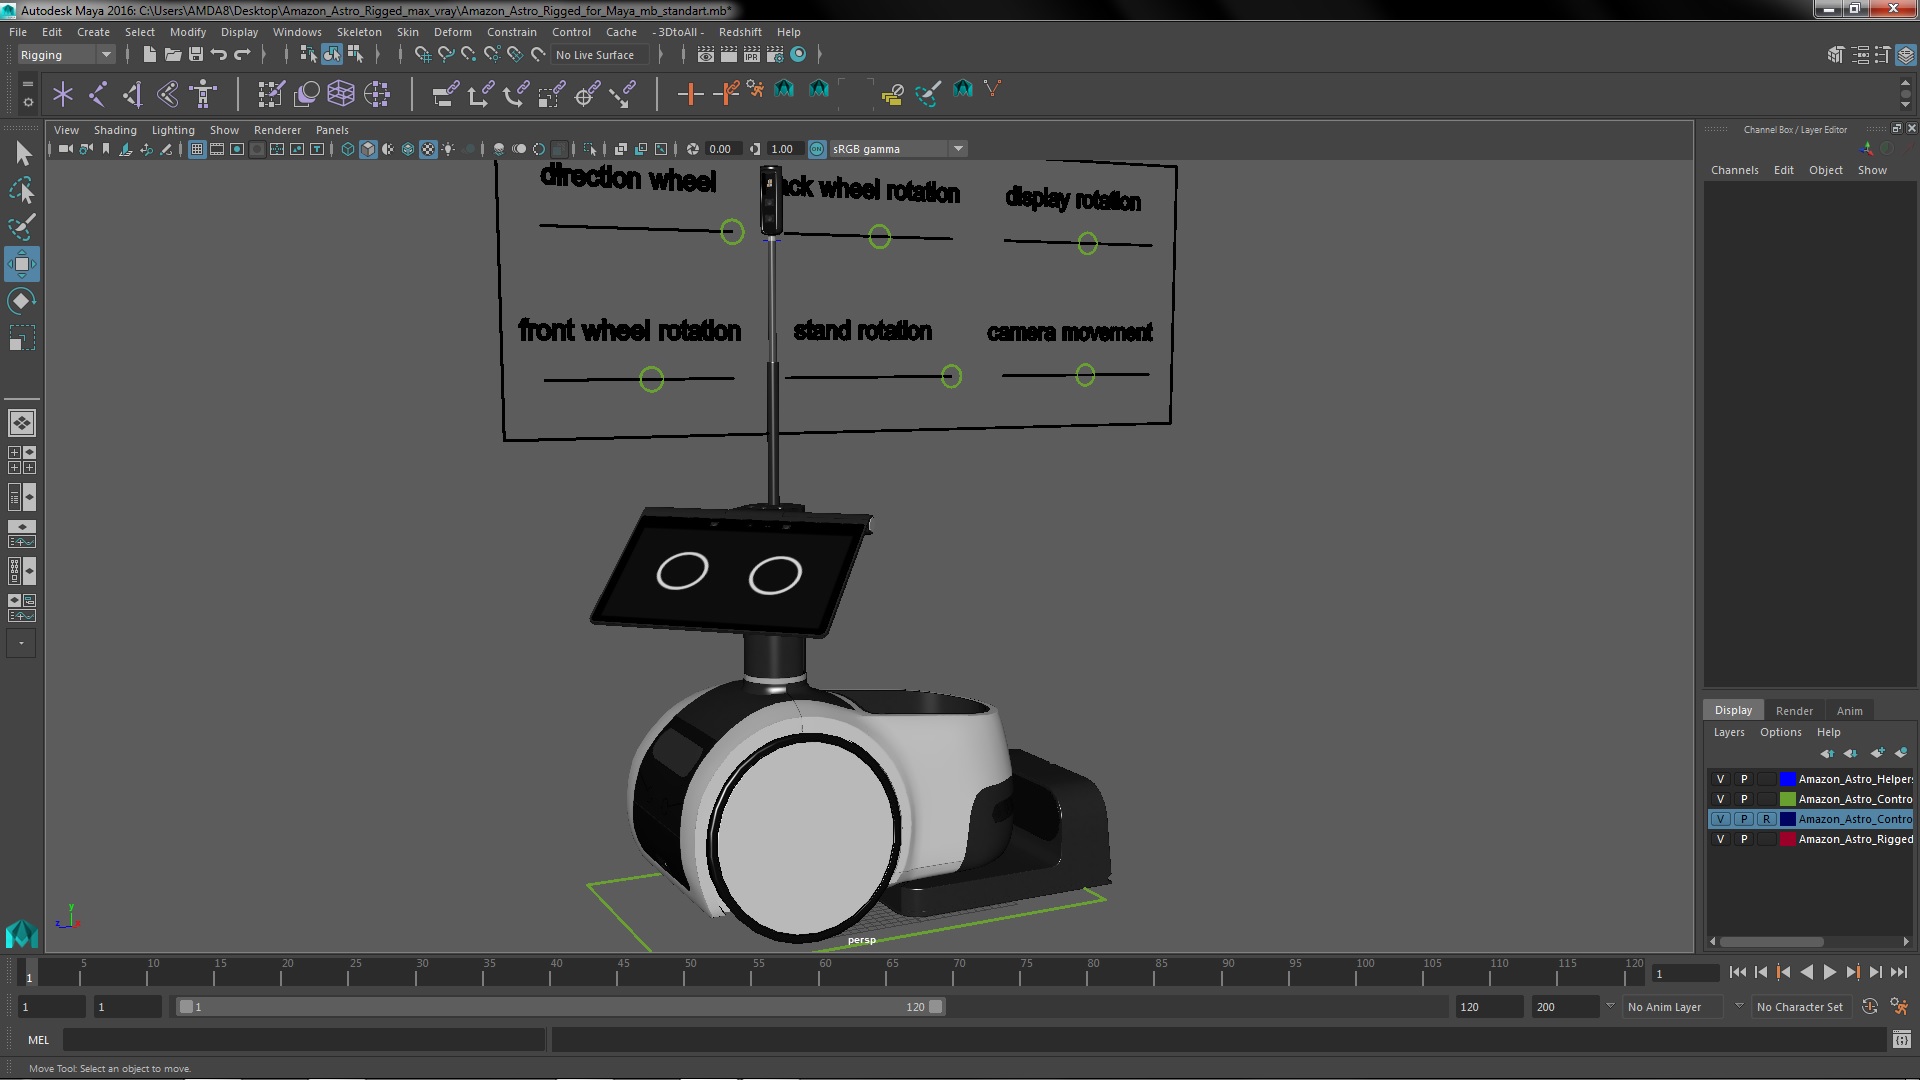
Task: Click the Create IK Handle shelf icon
Action: [x=133, y=94]
